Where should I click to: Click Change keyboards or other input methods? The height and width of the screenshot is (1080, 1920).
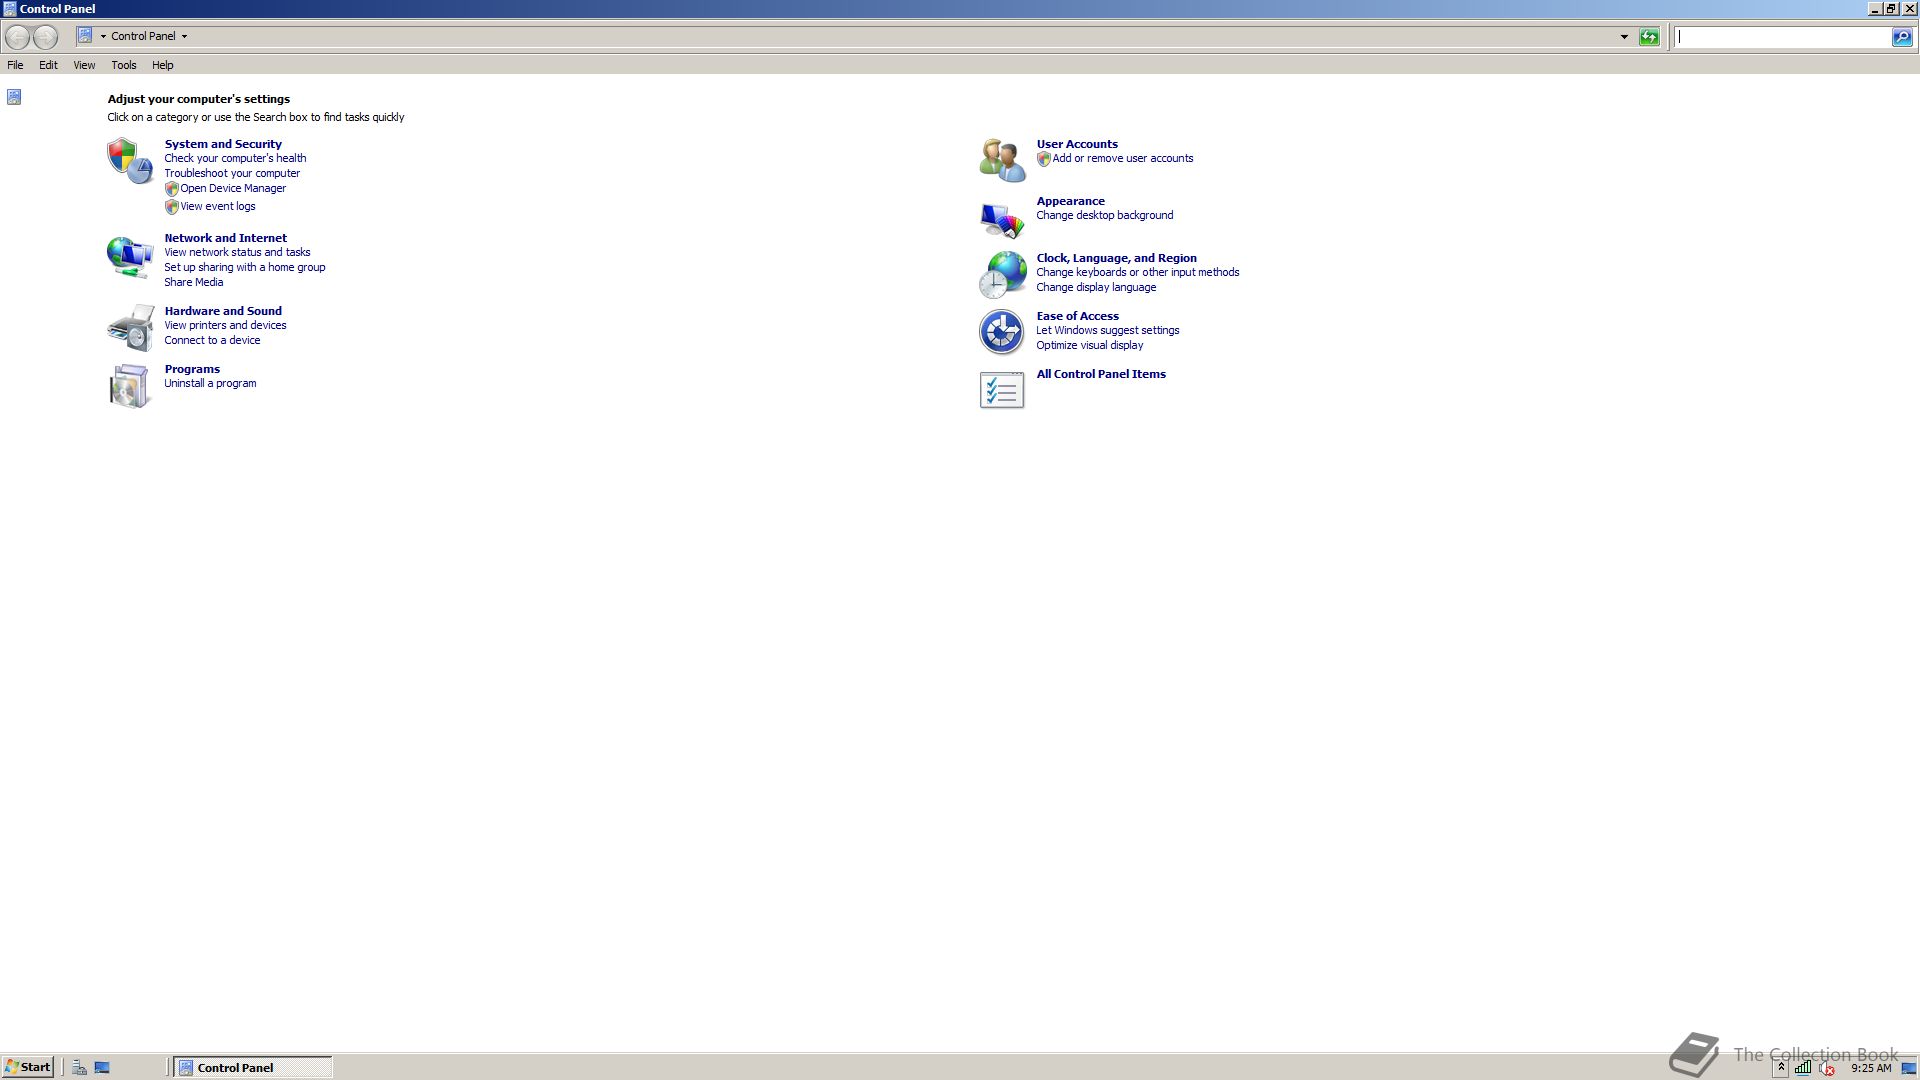point(1138,272)
